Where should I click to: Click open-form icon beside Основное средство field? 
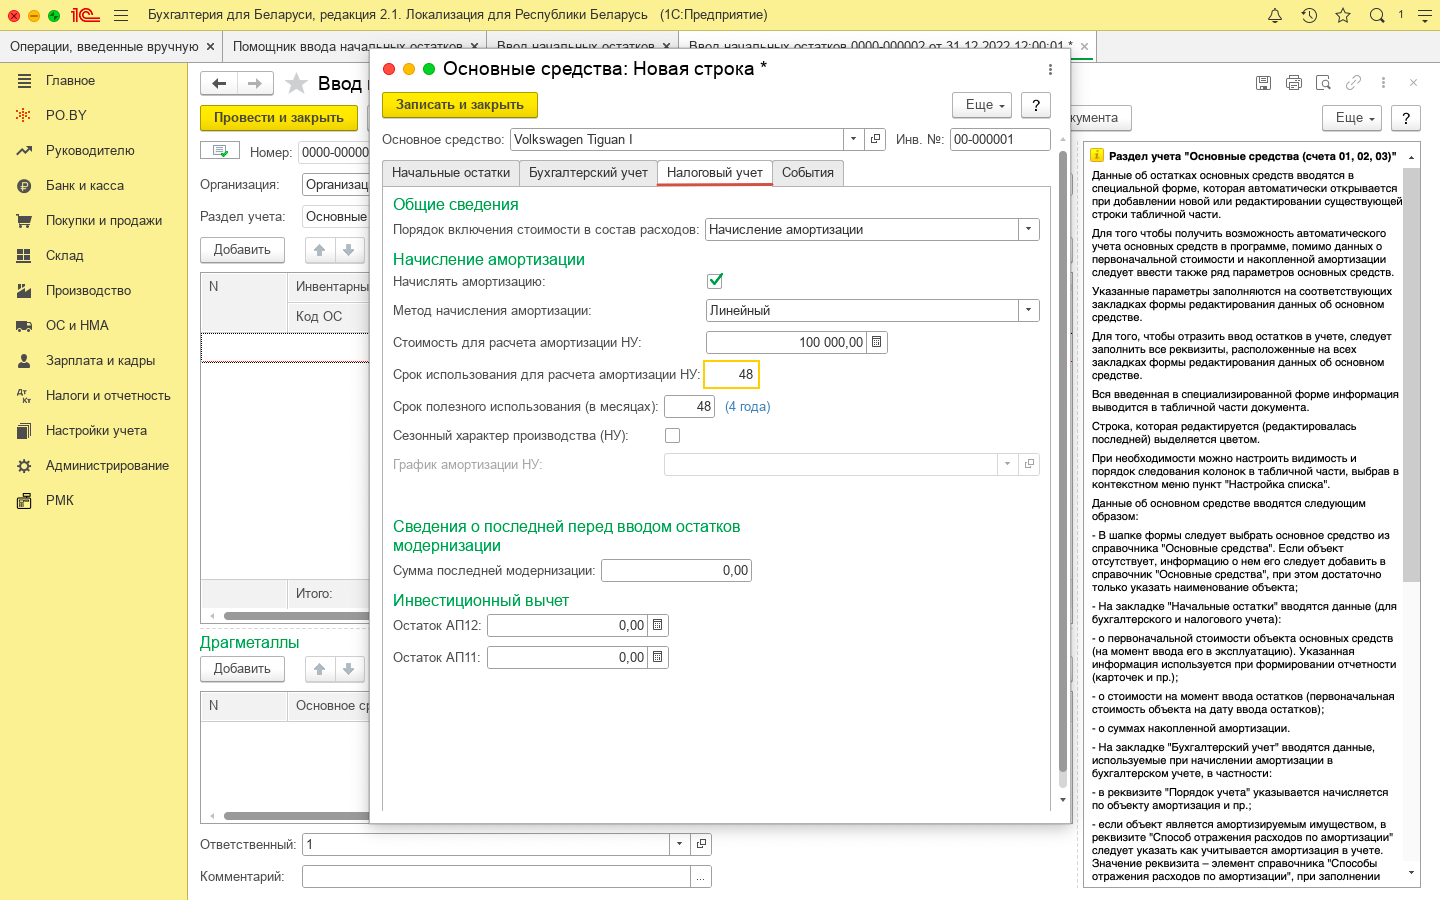pyautogui.click(x=876, y=139)
